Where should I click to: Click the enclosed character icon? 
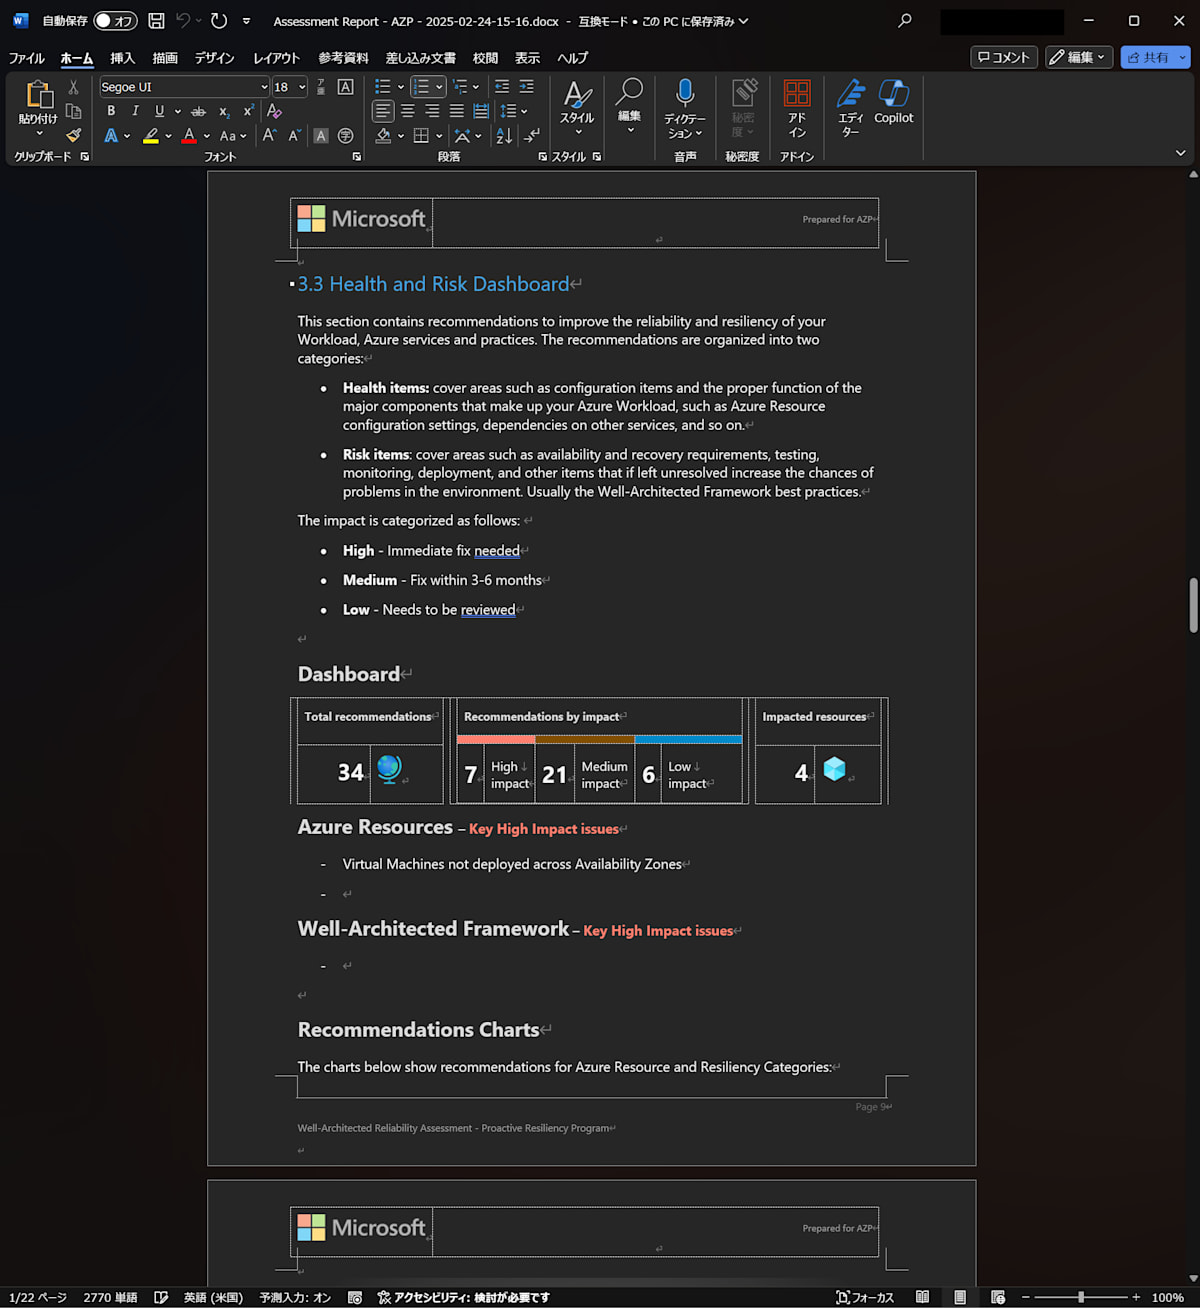(x=345, y=135)
